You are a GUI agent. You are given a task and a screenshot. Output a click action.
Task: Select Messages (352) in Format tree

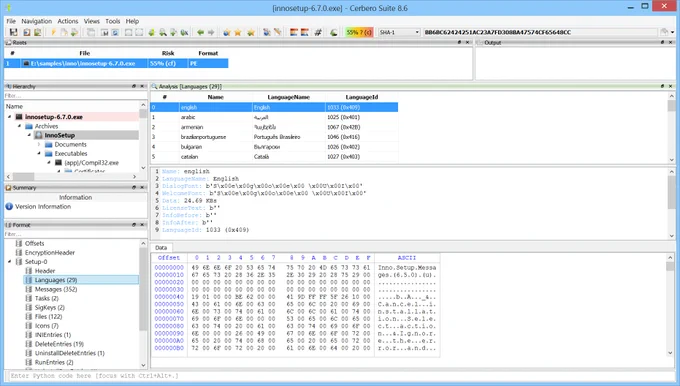coord(56,289)
